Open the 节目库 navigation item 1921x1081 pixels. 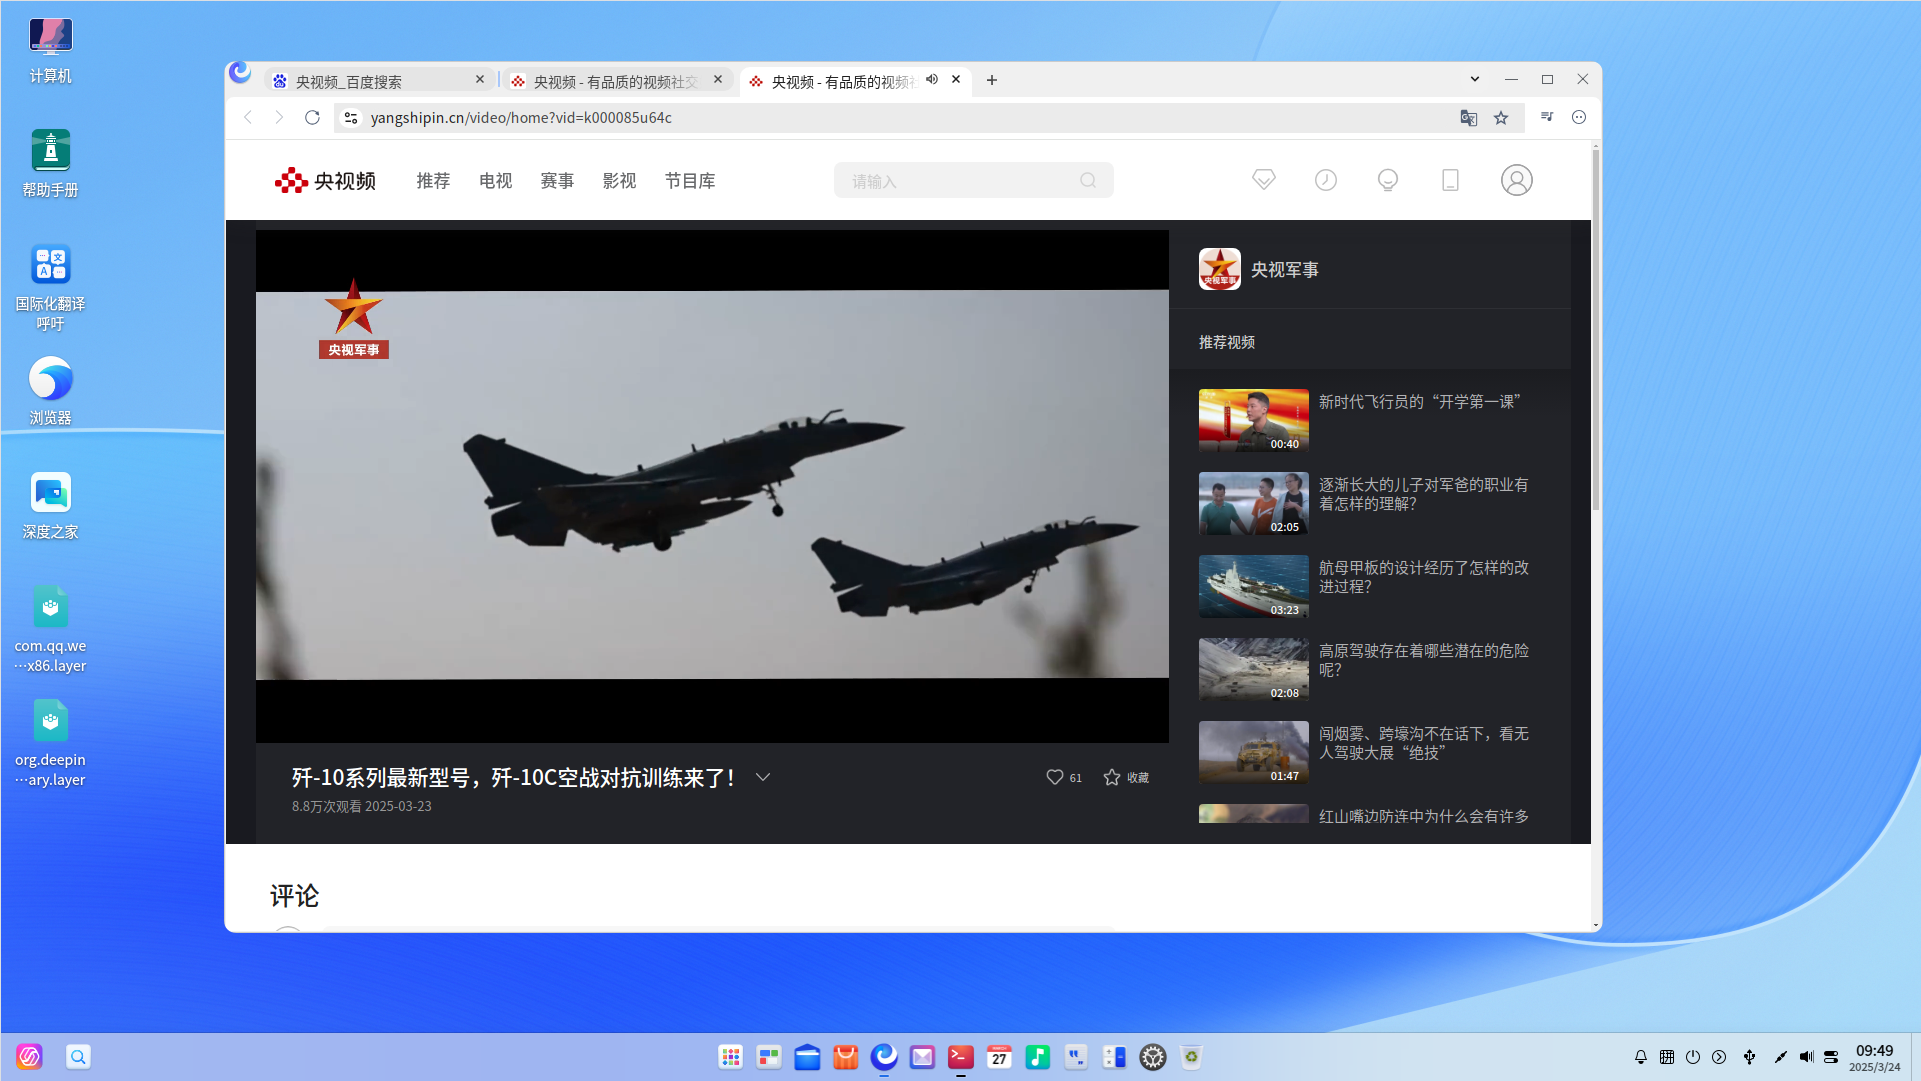690,181
